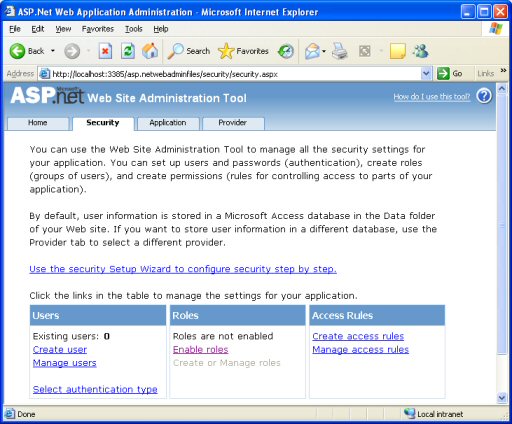Screen dimensions: 512x424
Task: Click the Edit document toolbar icon
Action: 365,51
